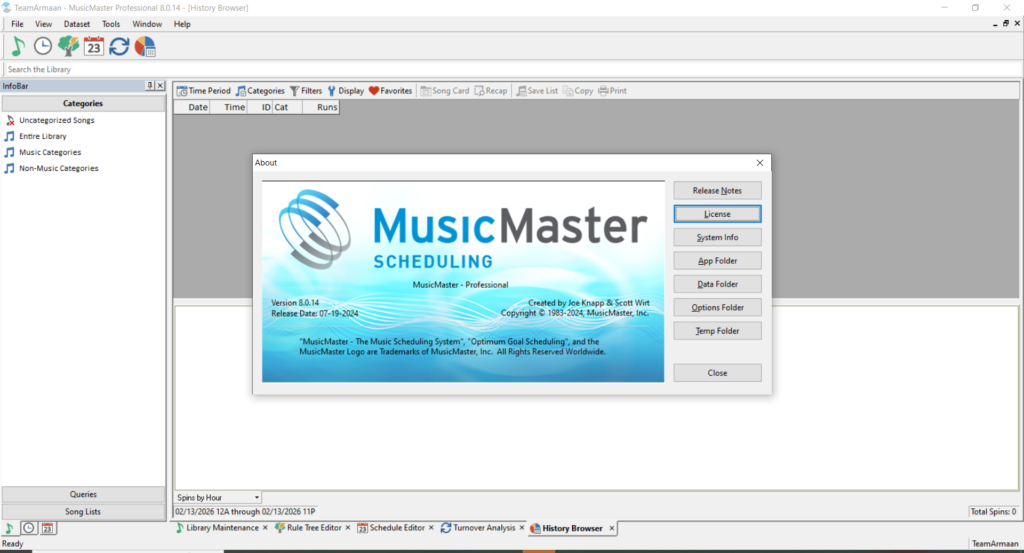Click Release Notes button in About dialog
This screenshot has width=1024, height=553.
717,191
